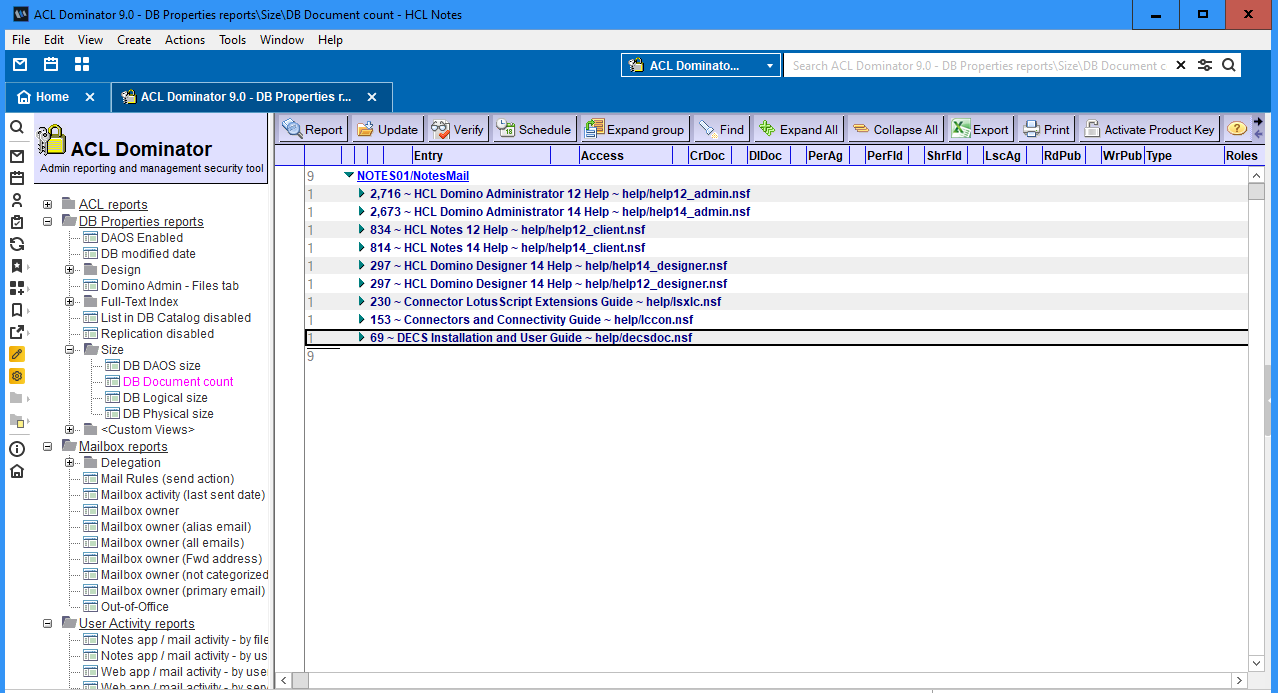Click Collapse All in the toolbar
The width and height of the screenshot is (1278, 693).
pos(894,129)
